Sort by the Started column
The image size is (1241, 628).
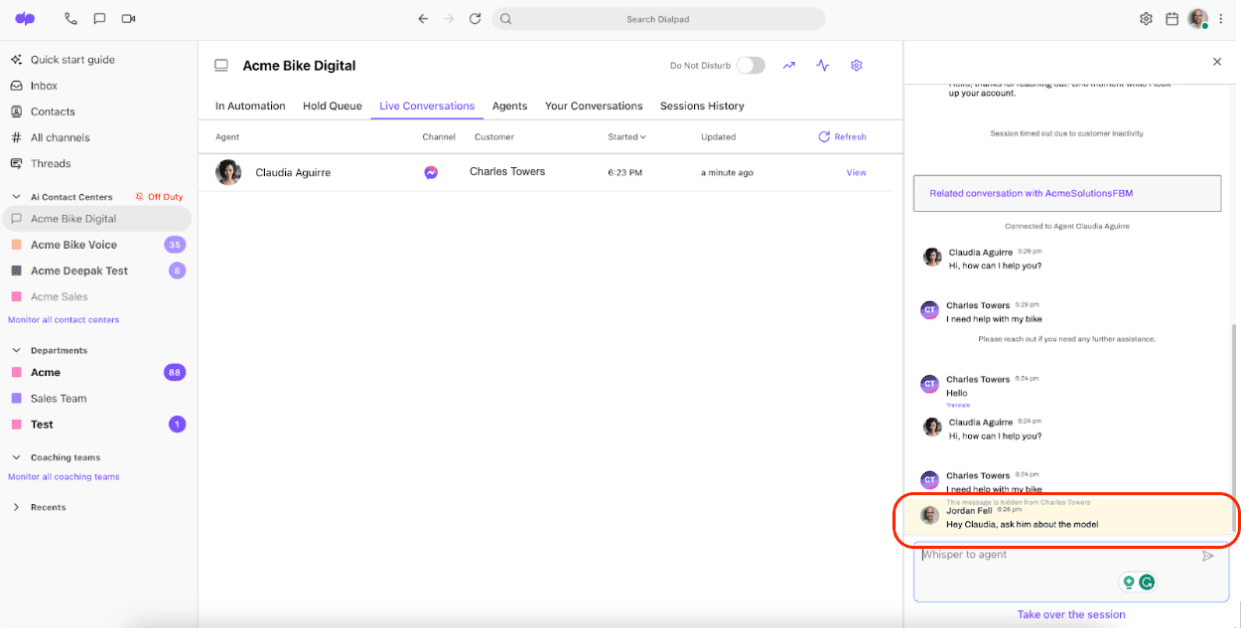click(627, 137)
